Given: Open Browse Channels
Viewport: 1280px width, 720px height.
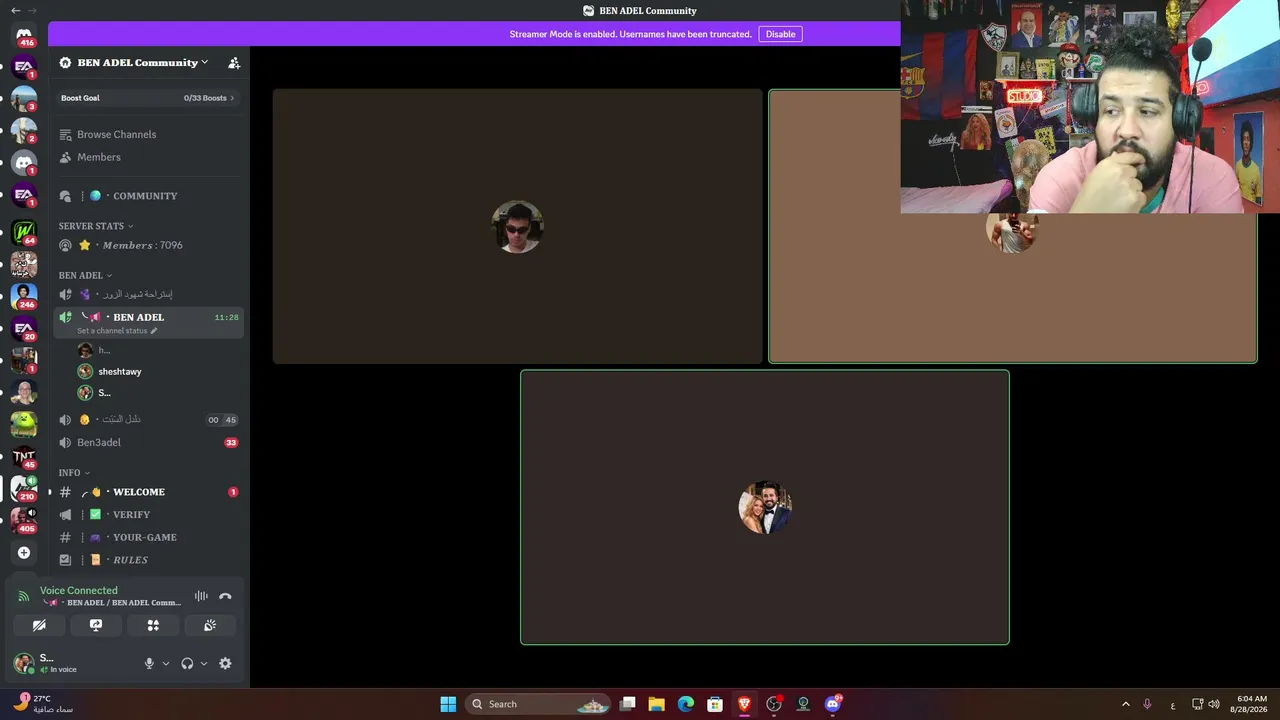Looking at the screenshot, I should tap(148, 134).
